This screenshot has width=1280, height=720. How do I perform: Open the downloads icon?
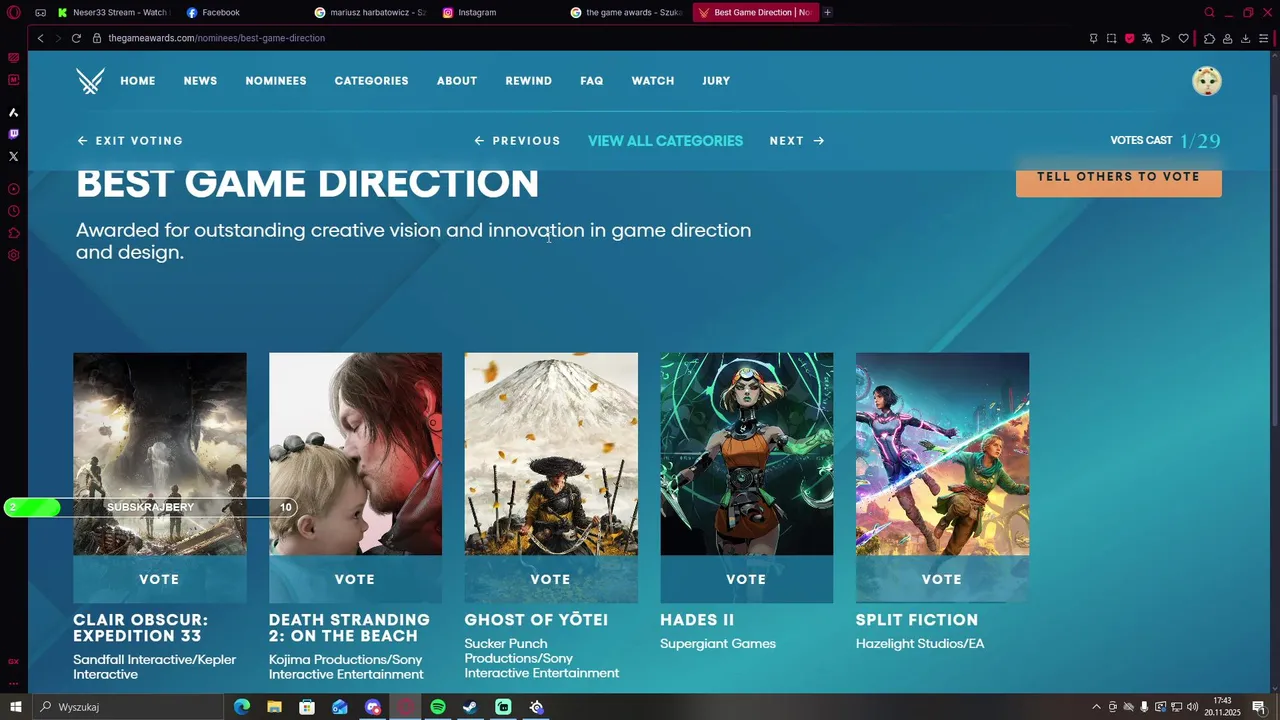(1245, 38)
